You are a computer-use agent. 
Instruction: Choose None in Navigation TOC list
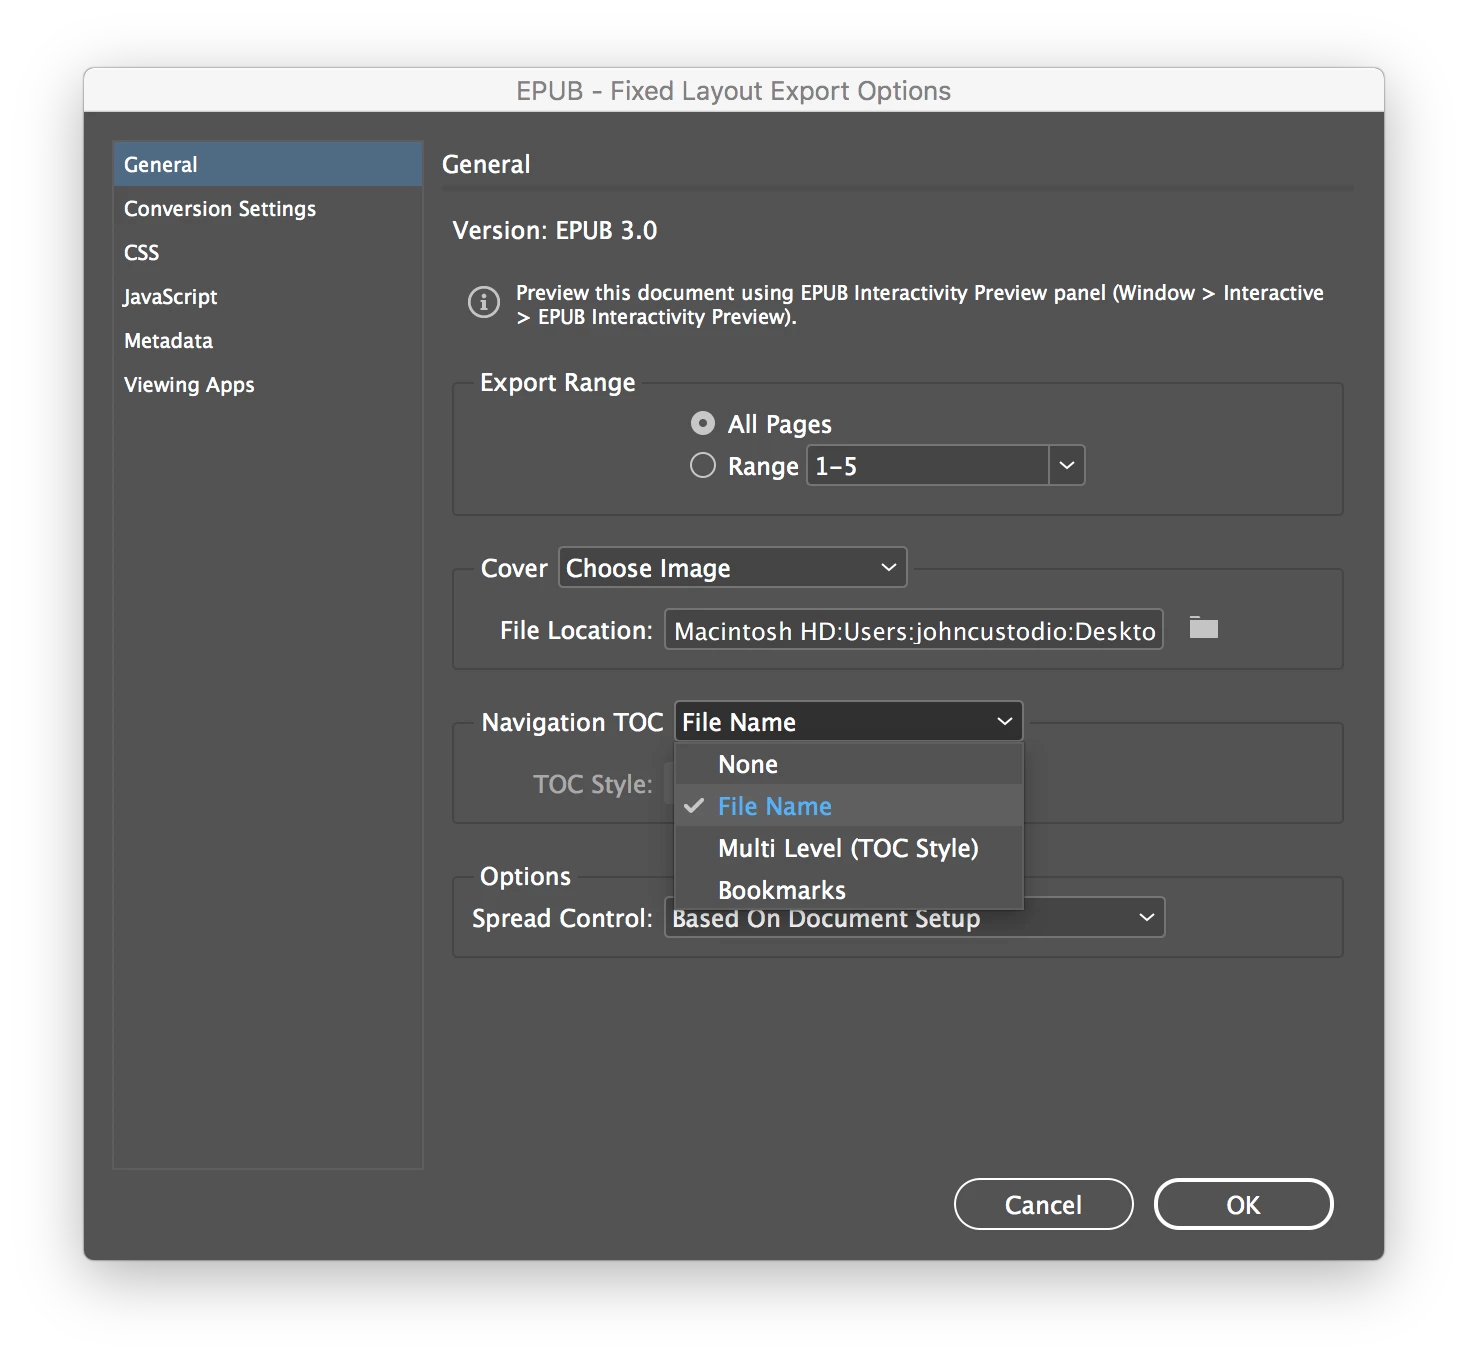coord(849,764)
